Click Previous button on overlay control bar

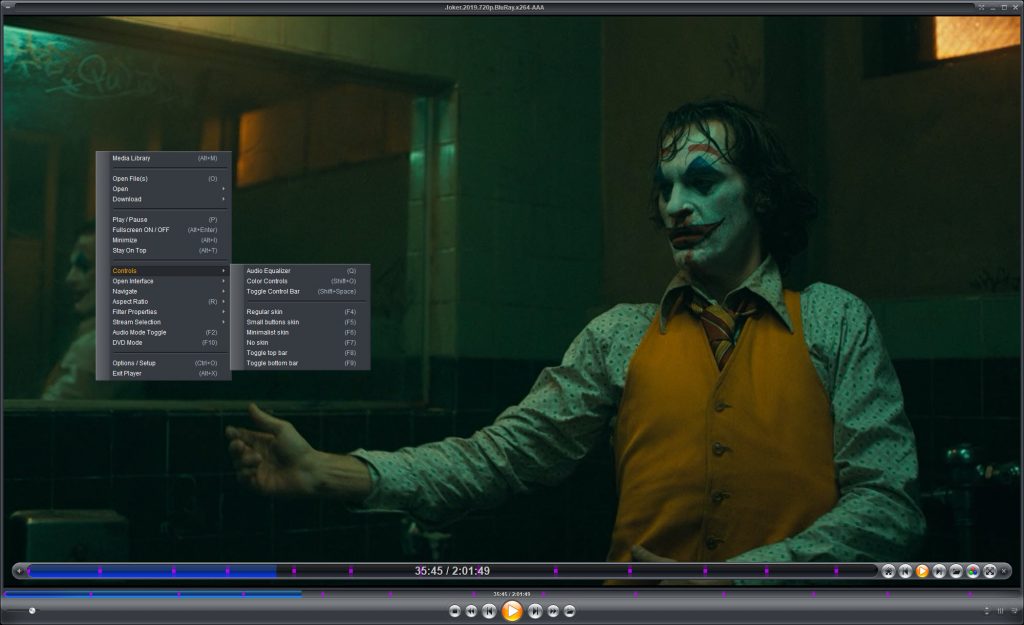pos(905,571)
